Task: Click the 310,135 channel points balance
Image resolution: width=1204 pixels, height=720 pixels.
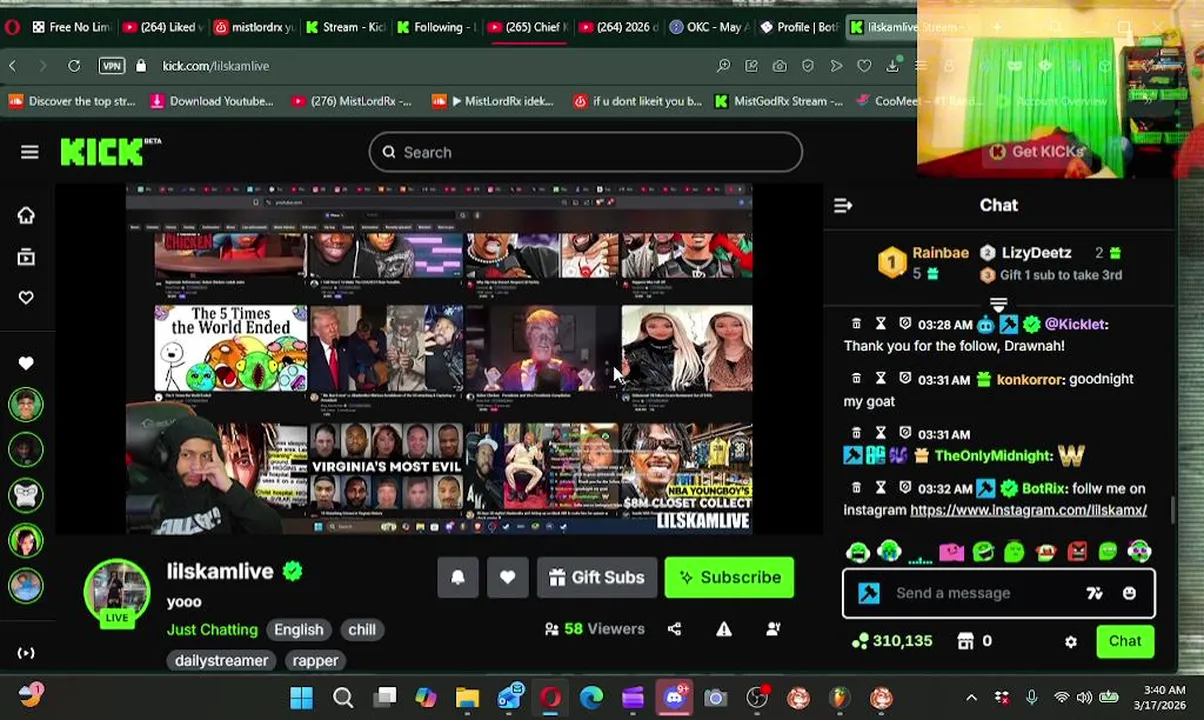Action: 892,641
